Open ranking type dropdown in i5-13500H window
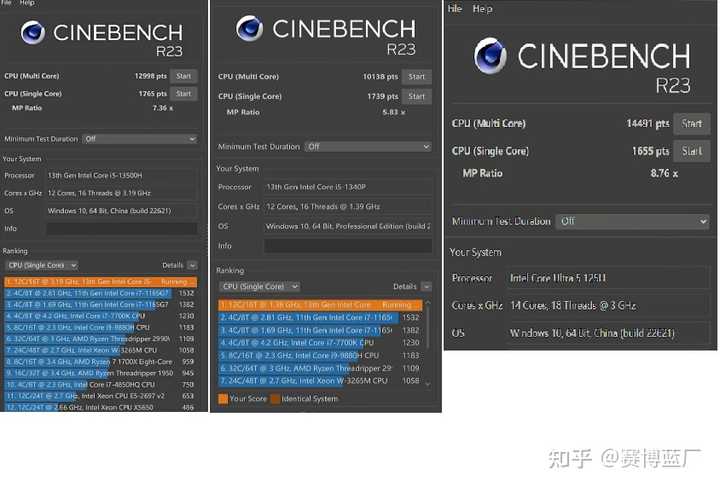The width and height of the screenshot is (720, 487). tap(41, 265)
